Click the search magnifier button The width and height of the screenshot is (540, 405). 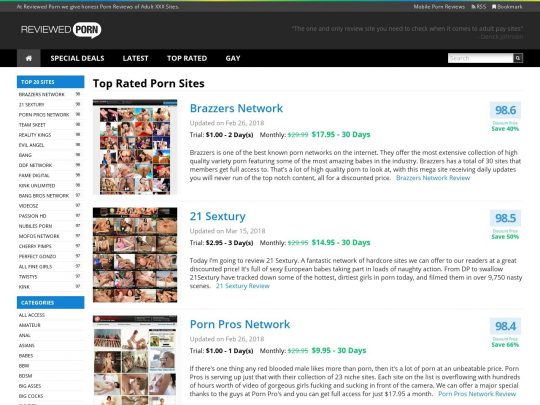pyautogui.click(x=518, y=58)
